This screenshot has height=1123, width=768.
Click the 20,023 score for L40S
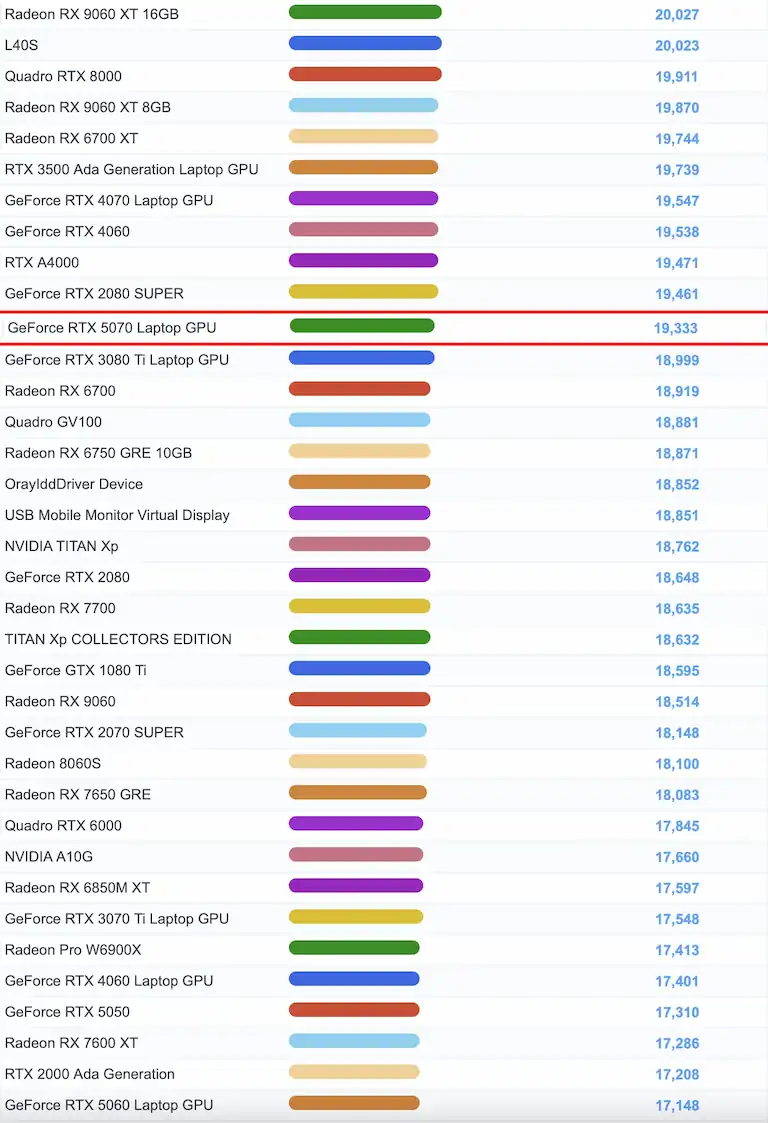pyautogui.click(x=677, y=46)
